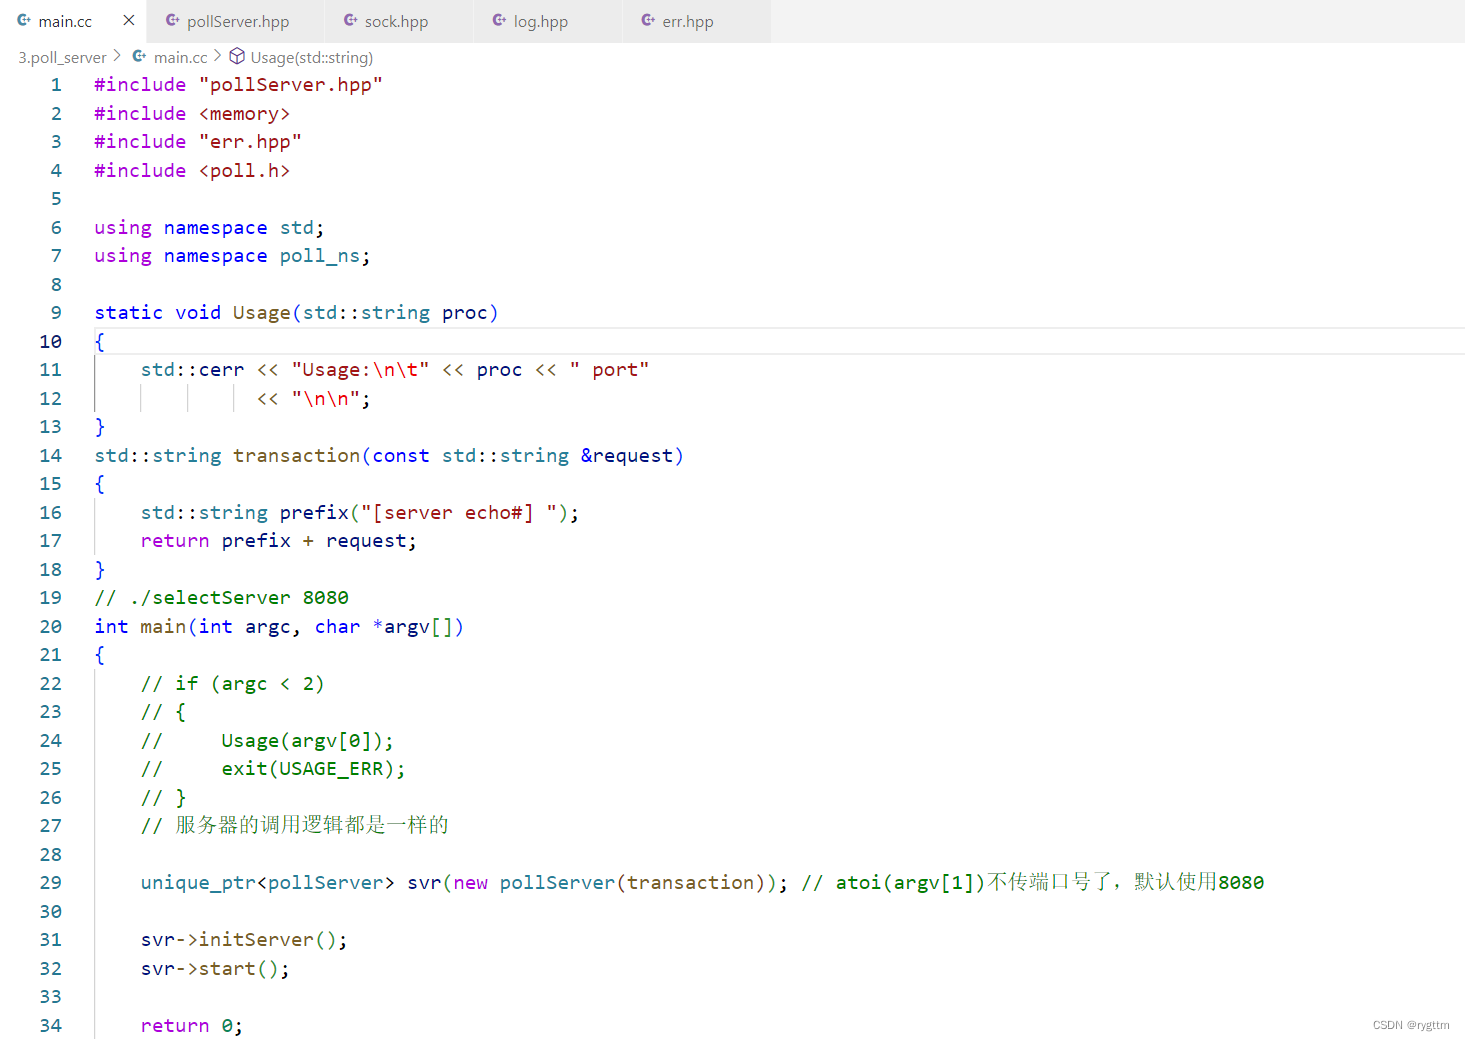Click the Usage function name on line 9
The width and height of the screenshot is (1465, 1041).
click(x=261, y=313)
